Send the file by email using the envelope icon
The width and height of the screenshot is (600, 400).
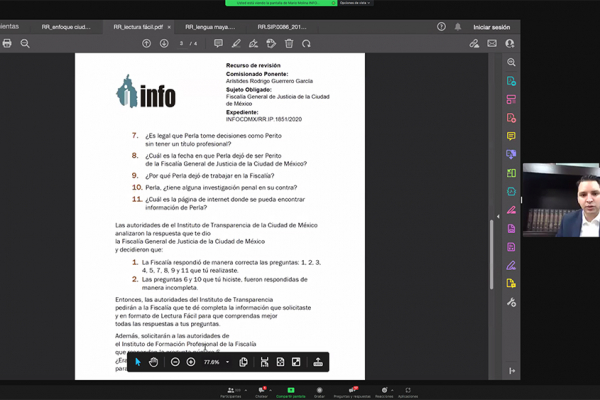pos(492,44)
